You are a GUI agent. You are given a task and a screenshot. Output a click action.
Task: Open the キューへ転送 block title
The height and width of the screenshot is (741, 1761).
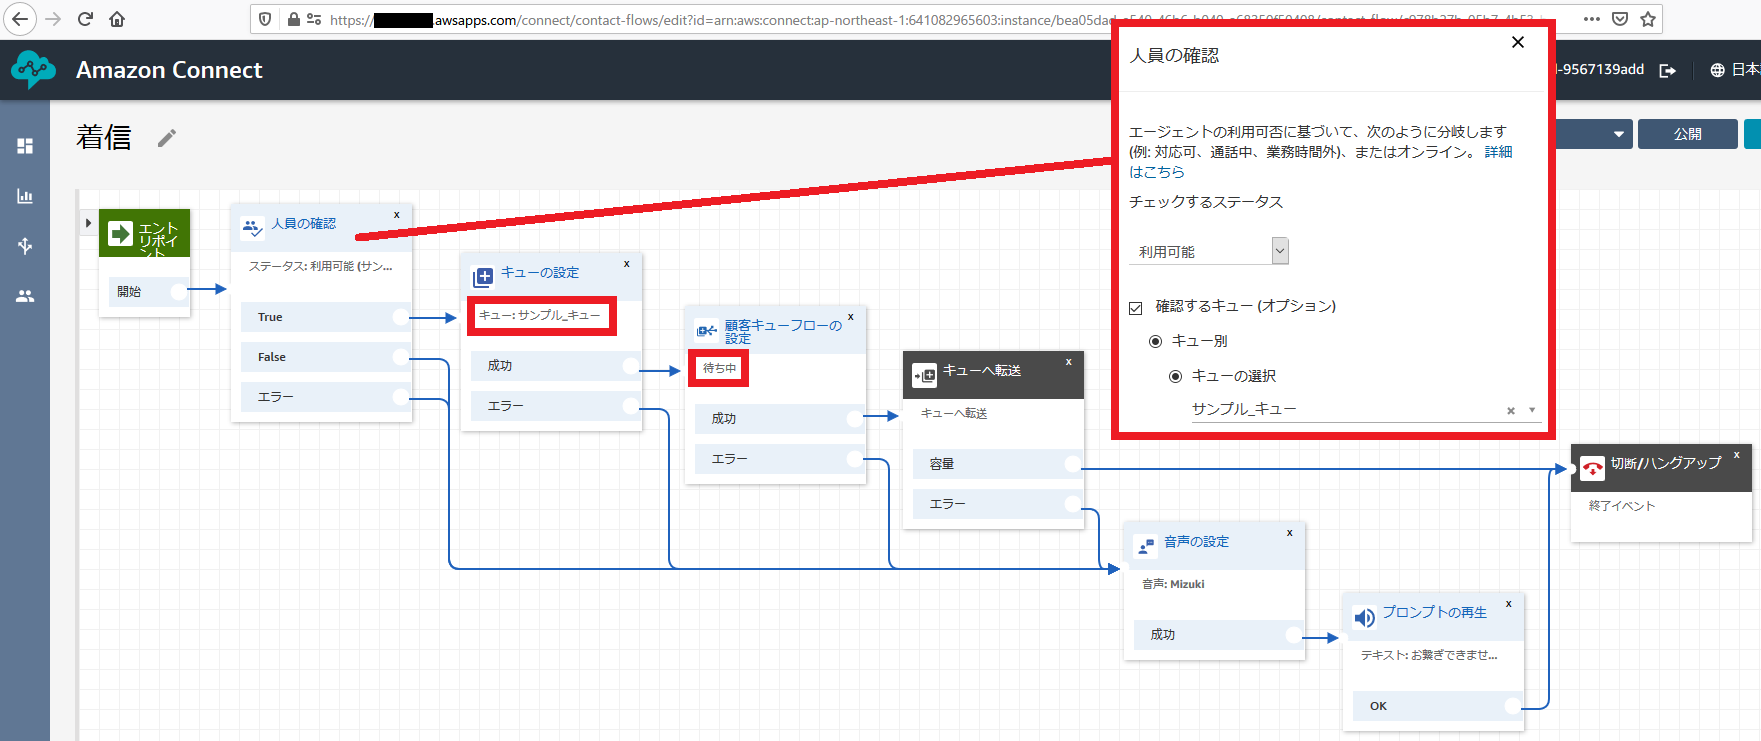[x=982, y=370]
